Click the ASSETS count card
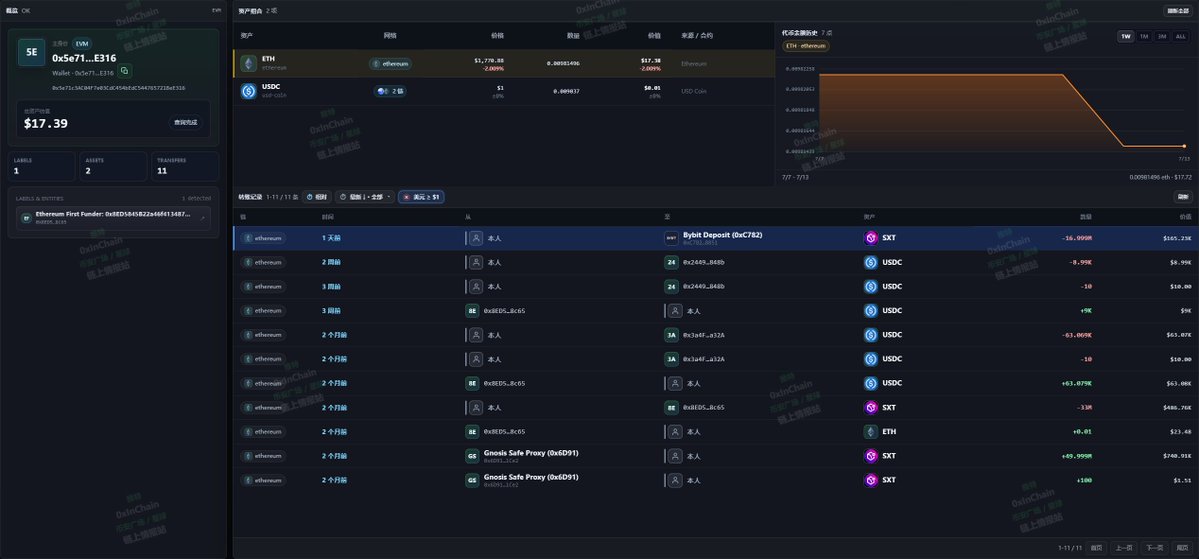The image size is (1199, 559). pos(113,166)
